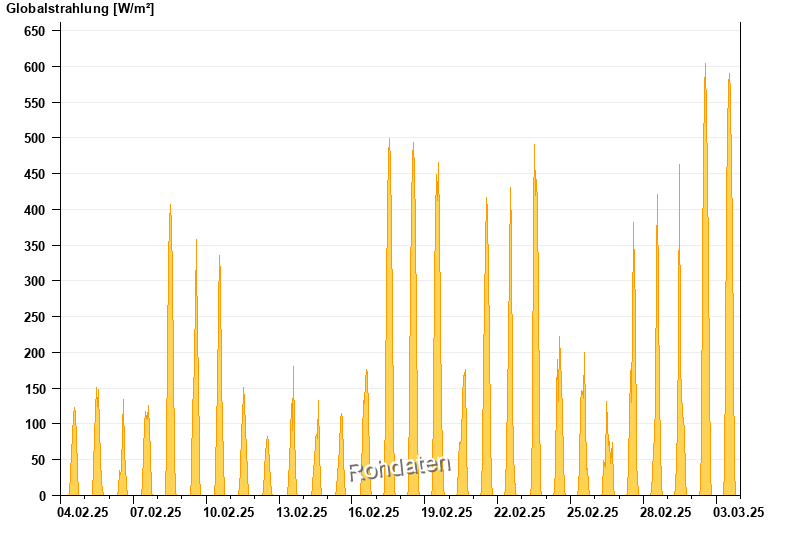800x550 pixels.
Task: Select the 28.02.25 date label
Action: (x=665, y=512)
